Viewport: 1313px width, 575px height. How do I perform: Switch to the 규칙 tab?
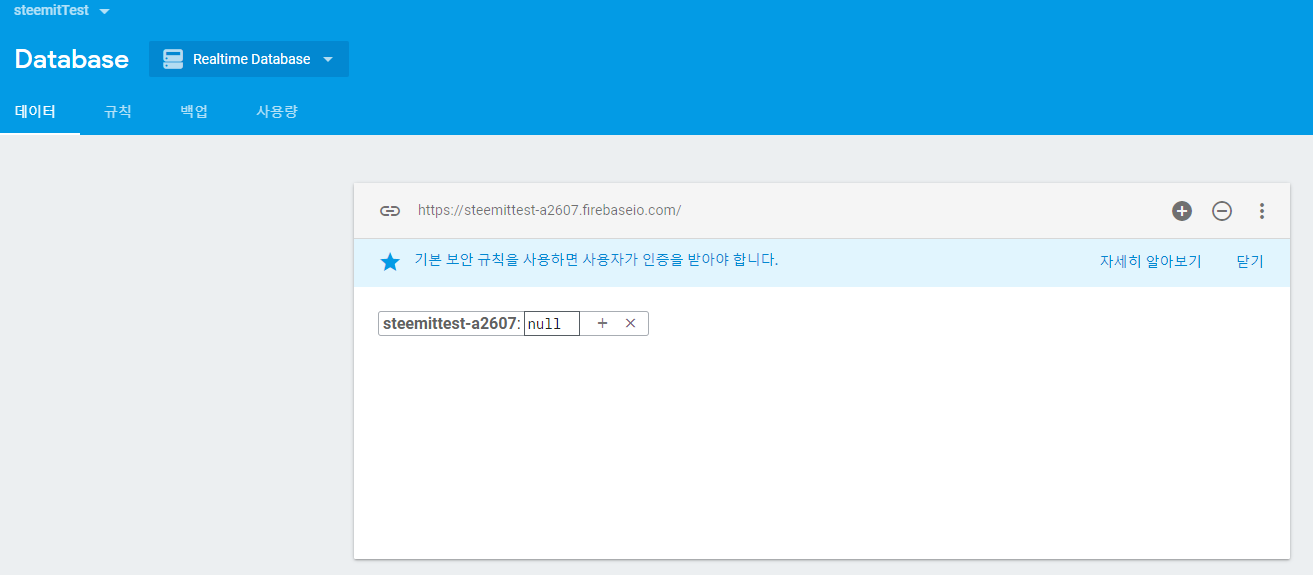pyautogui.click(x=118, y=111)
